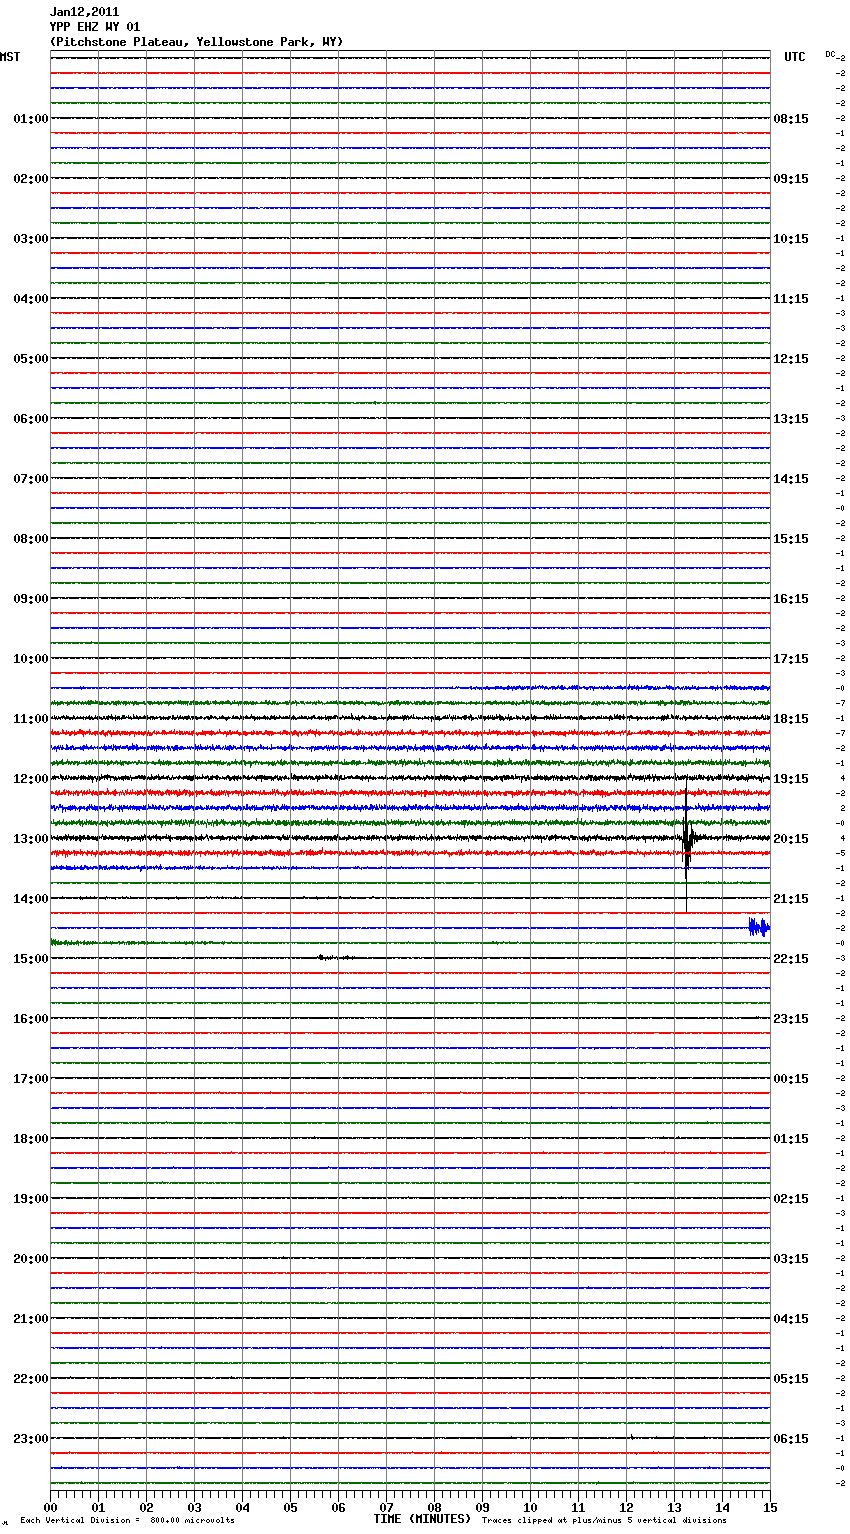The image size is (850, 1534).
Task: Select the 10:00 MST time label
Action: tap(30, 659)
